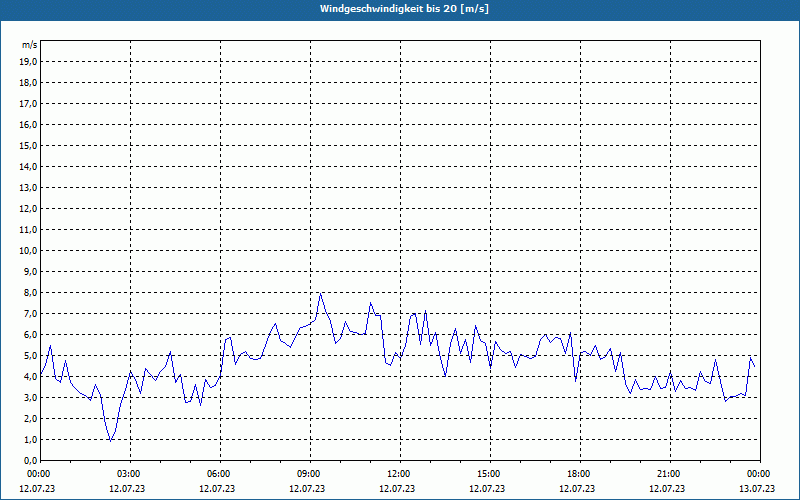
Task: Choose the '18:00' time label
Action: [x=578, y=474]
